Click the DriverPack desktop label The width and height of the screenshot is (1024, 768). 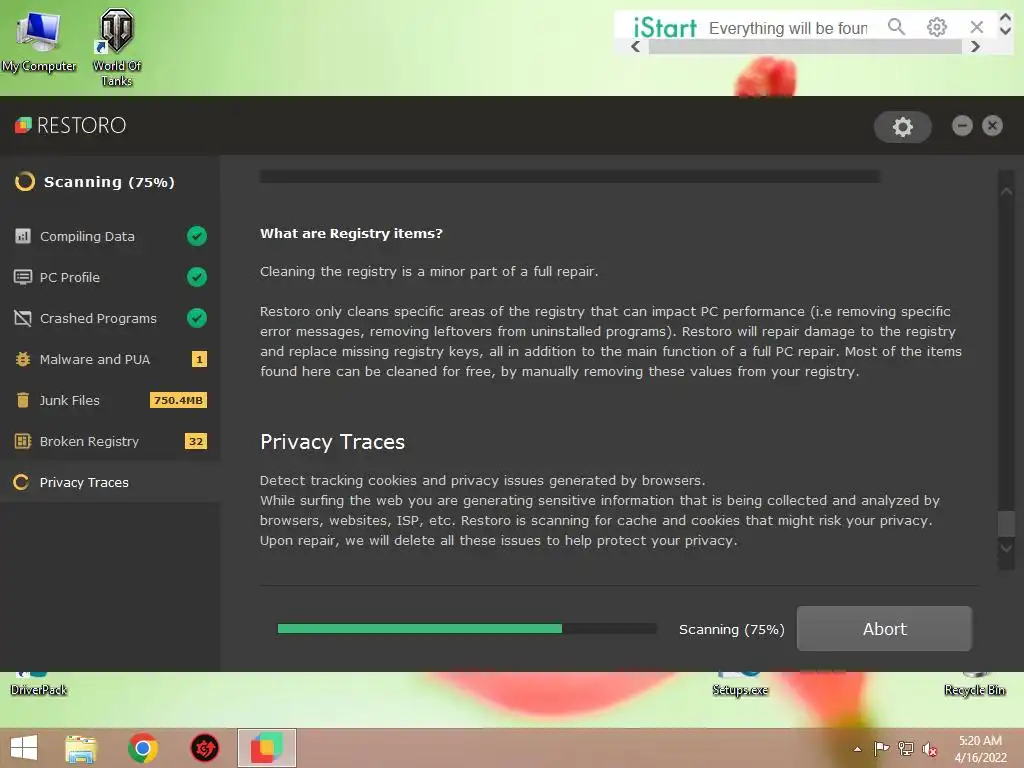tap(39, 690)
